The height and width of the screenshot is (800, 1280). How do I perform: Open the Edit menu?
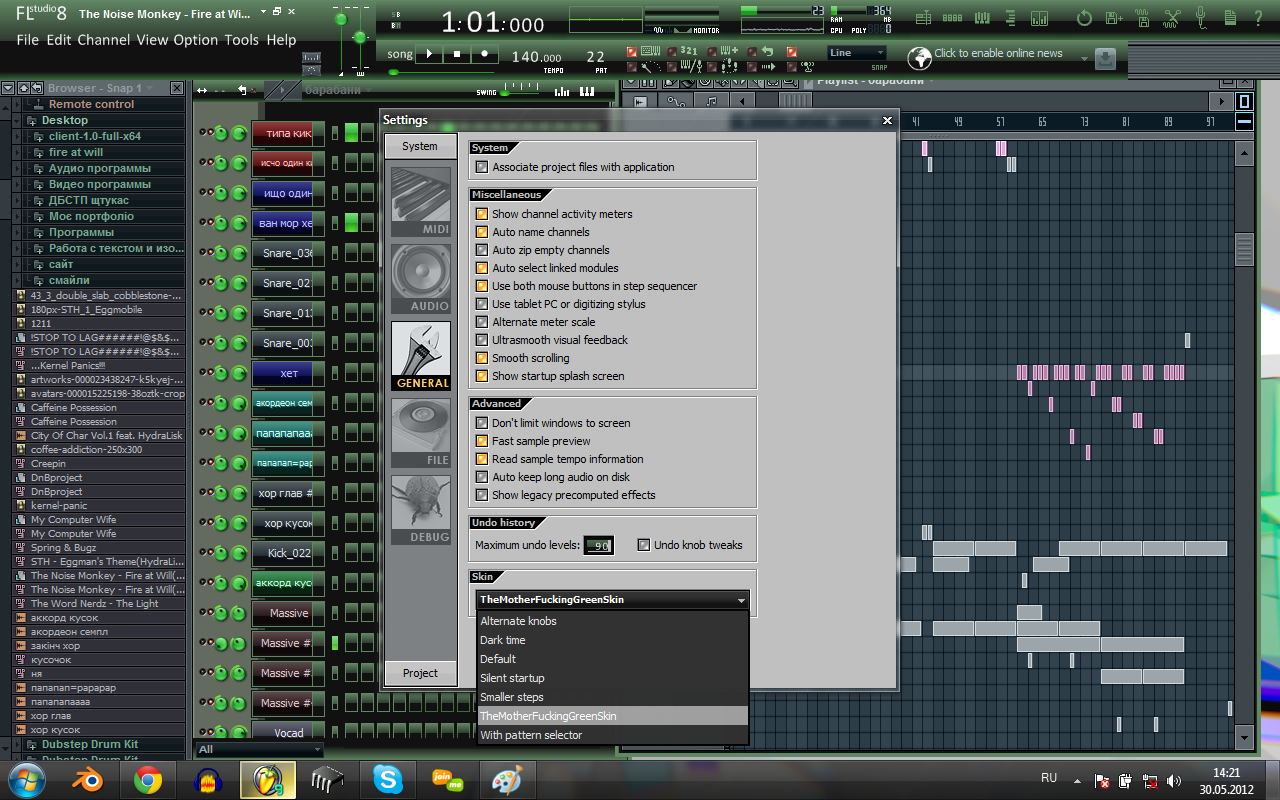tap(59, 40)
